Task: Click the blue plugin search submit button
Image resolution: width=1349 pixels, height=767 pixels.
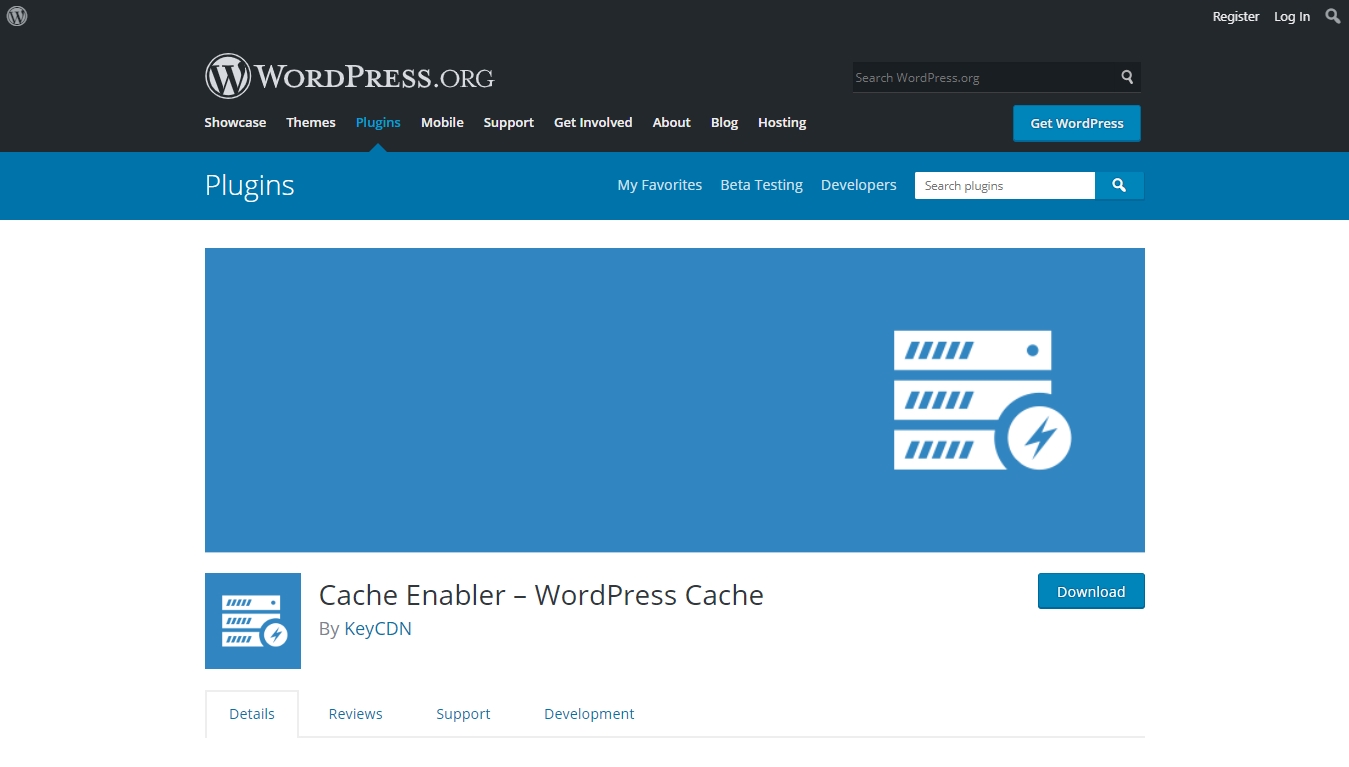Action: point(1119,185)
